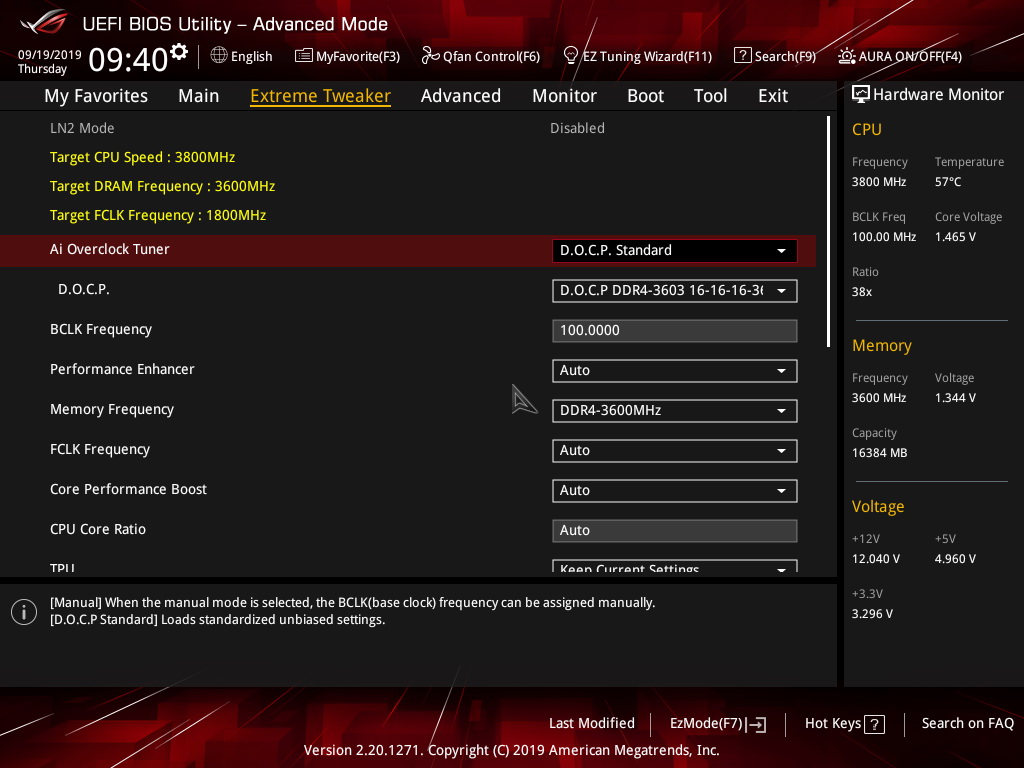Click the AURA lighting icon
1024x768 pixels.
[846, 56]
